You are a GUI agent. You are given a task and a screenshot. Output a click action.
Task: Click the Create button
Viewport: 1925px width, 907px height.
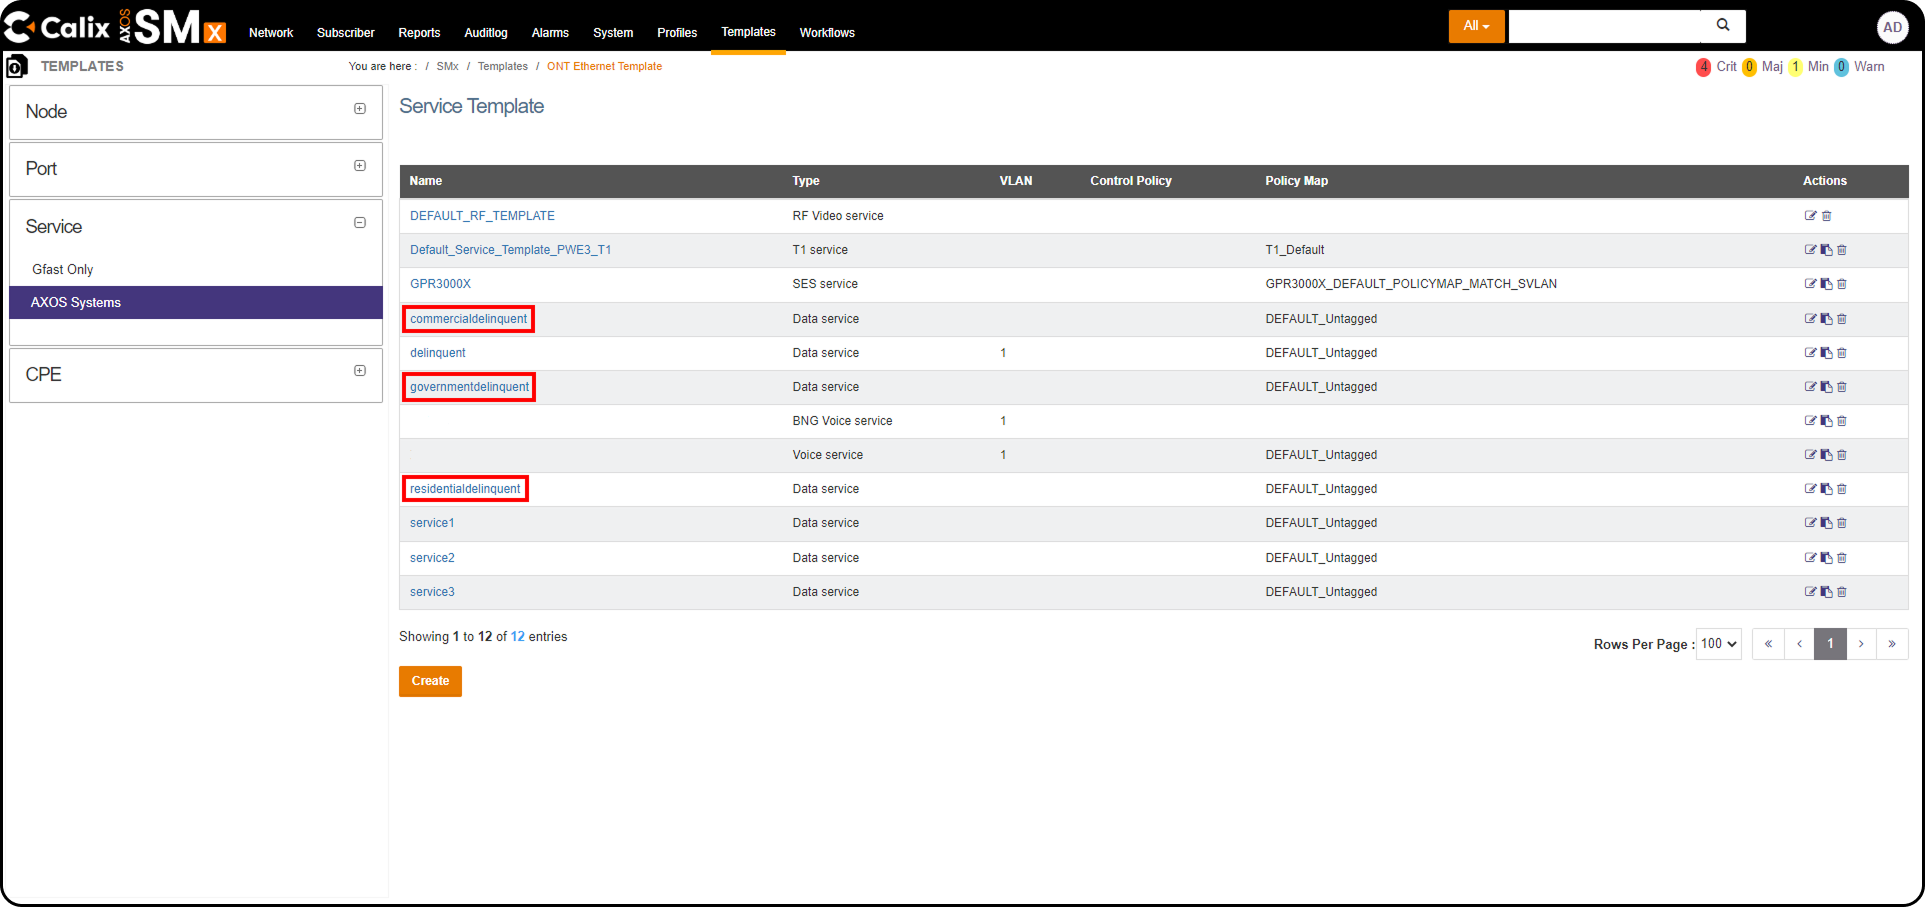tap(430, 681)
